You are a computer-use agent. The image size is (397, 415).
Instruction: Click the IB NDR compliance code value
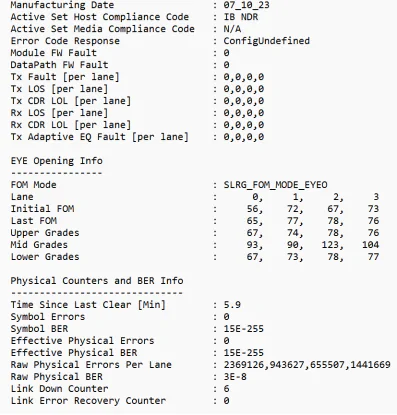(x=241, y=17)
